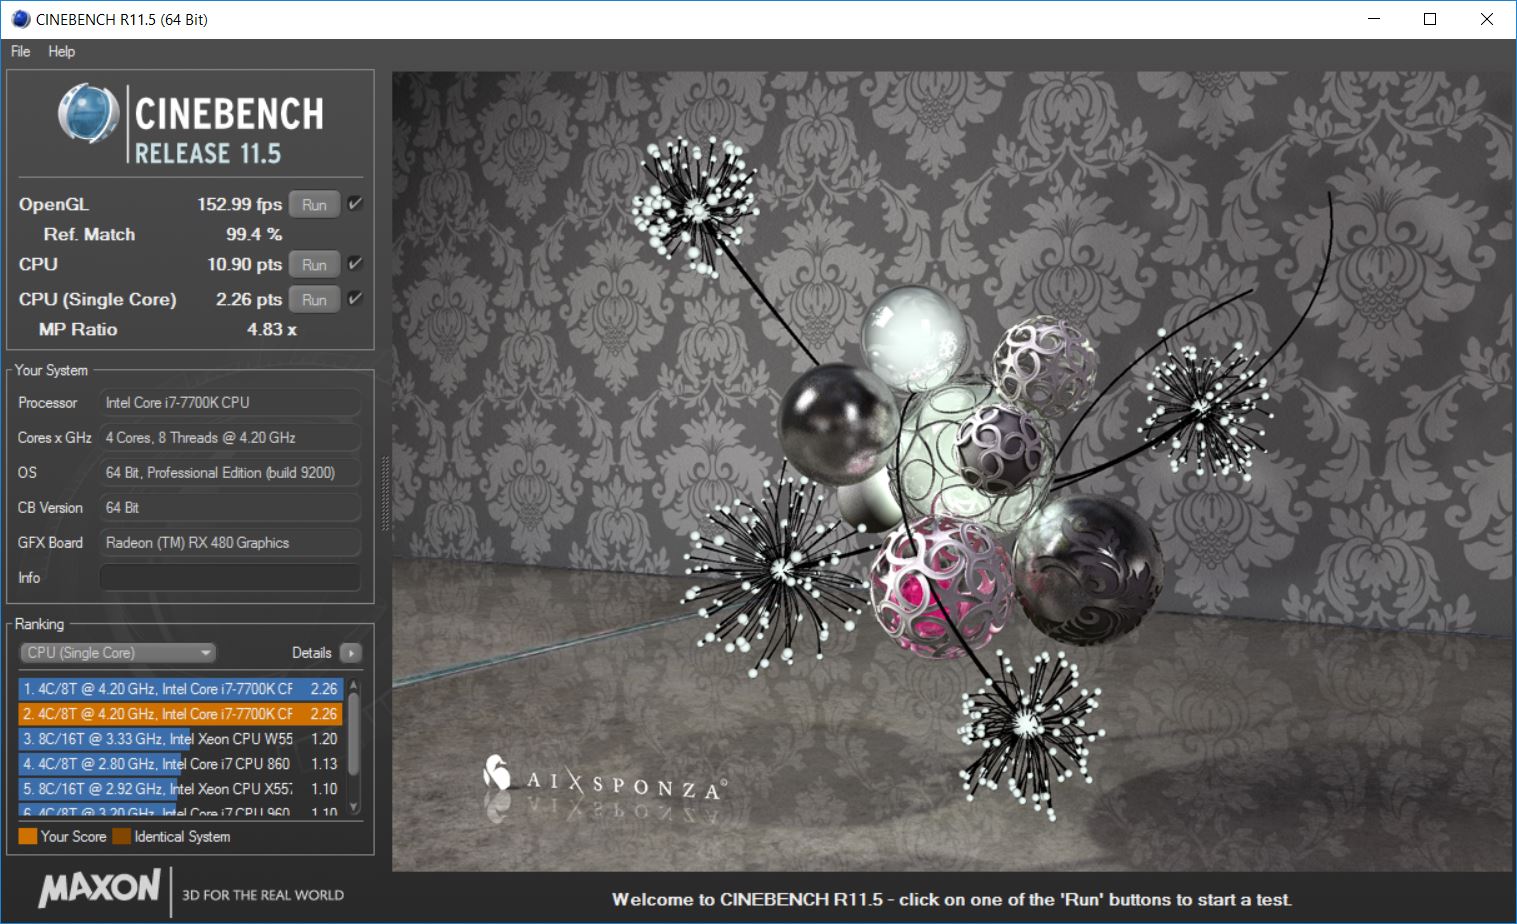Expand ranking Details with arrow button

[351, 653]
